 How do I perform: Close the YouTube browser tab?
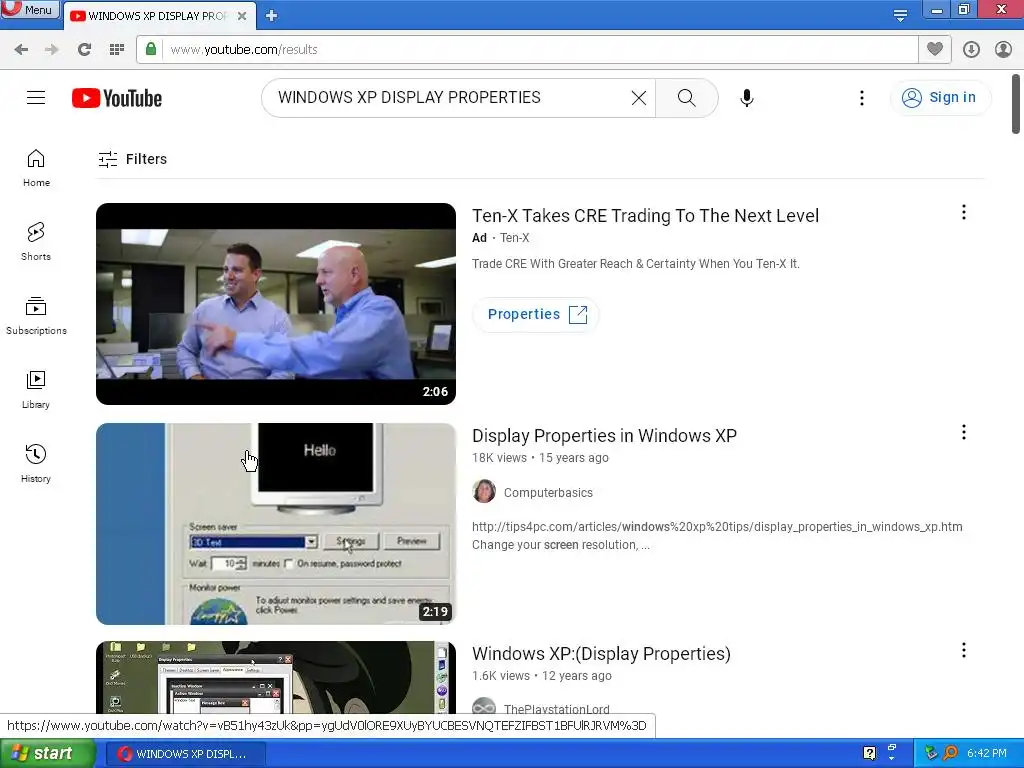[242, 16]
